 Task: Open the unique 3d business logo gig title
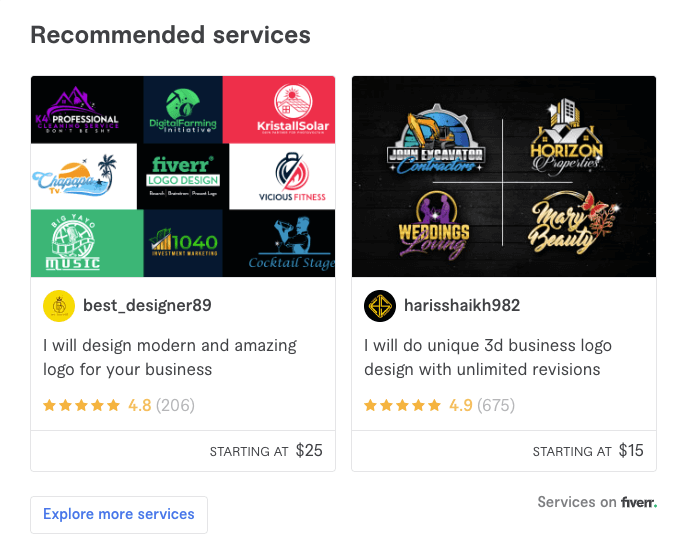pos(487,357)
